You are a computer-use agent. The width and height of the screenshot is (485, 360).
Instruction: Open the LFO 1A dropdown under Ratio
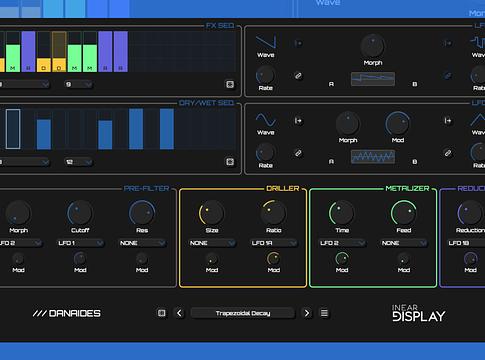click(x=274, y=243)
